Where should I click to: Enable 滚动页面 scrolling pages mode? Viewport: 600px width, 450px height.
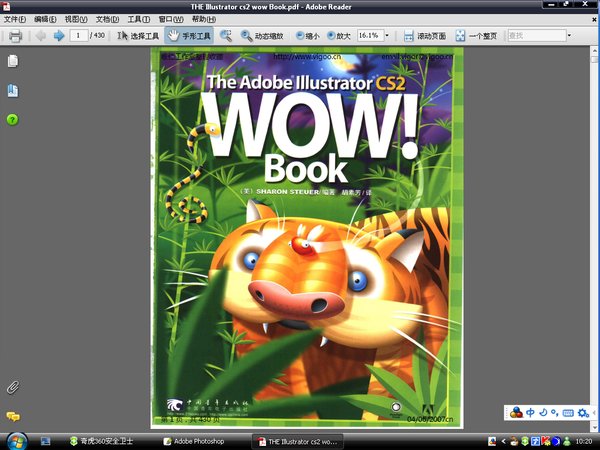point(425,36)
